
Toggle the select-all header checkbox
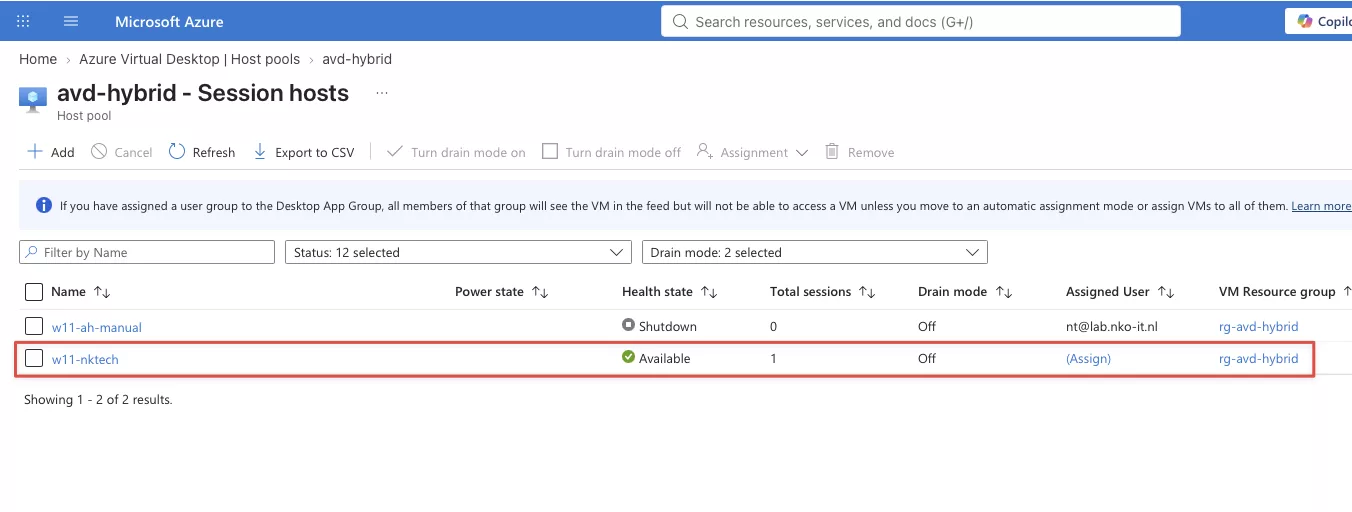click(x=33, y=292)
